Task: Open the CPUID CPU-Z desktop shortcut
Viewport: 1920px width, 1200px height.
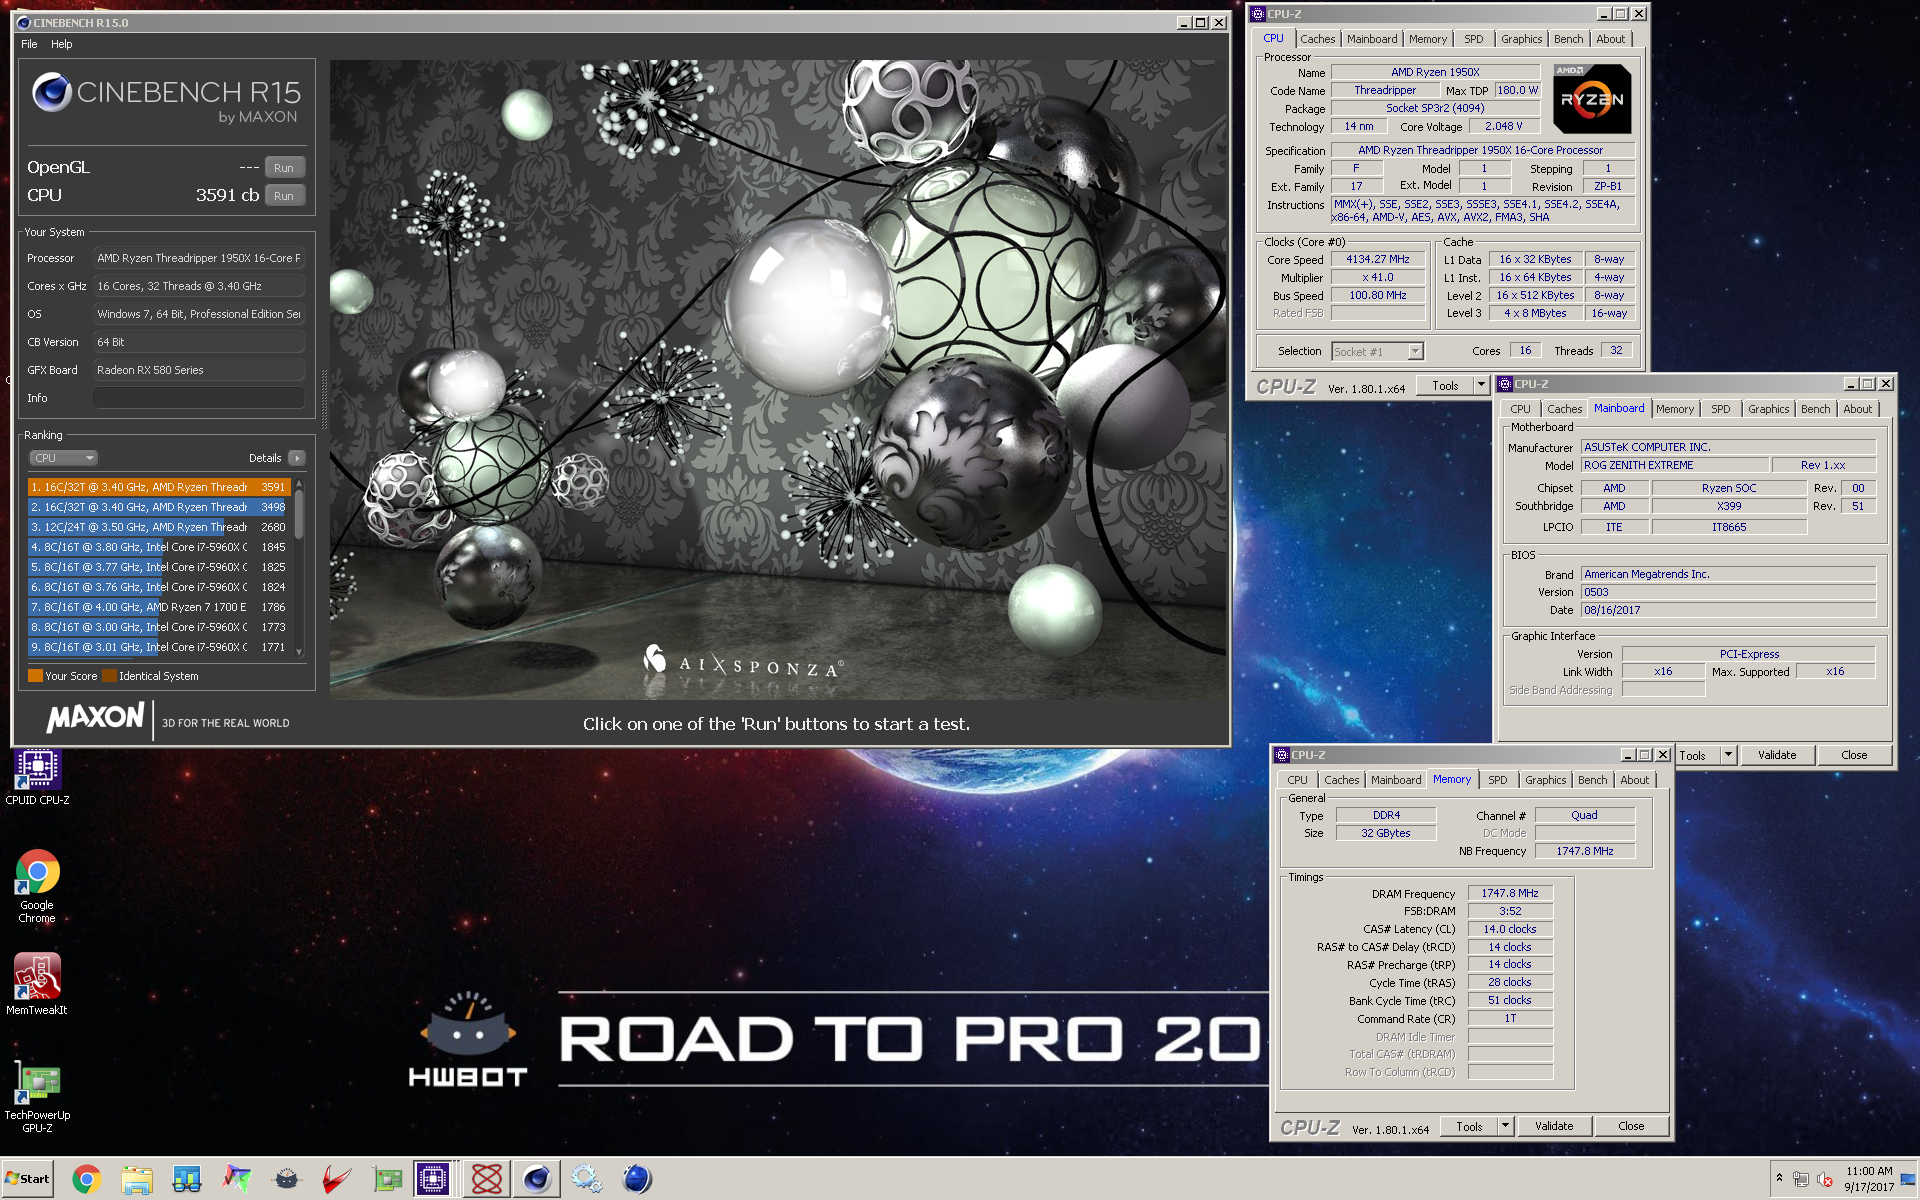Action: [x=37, y=776]
